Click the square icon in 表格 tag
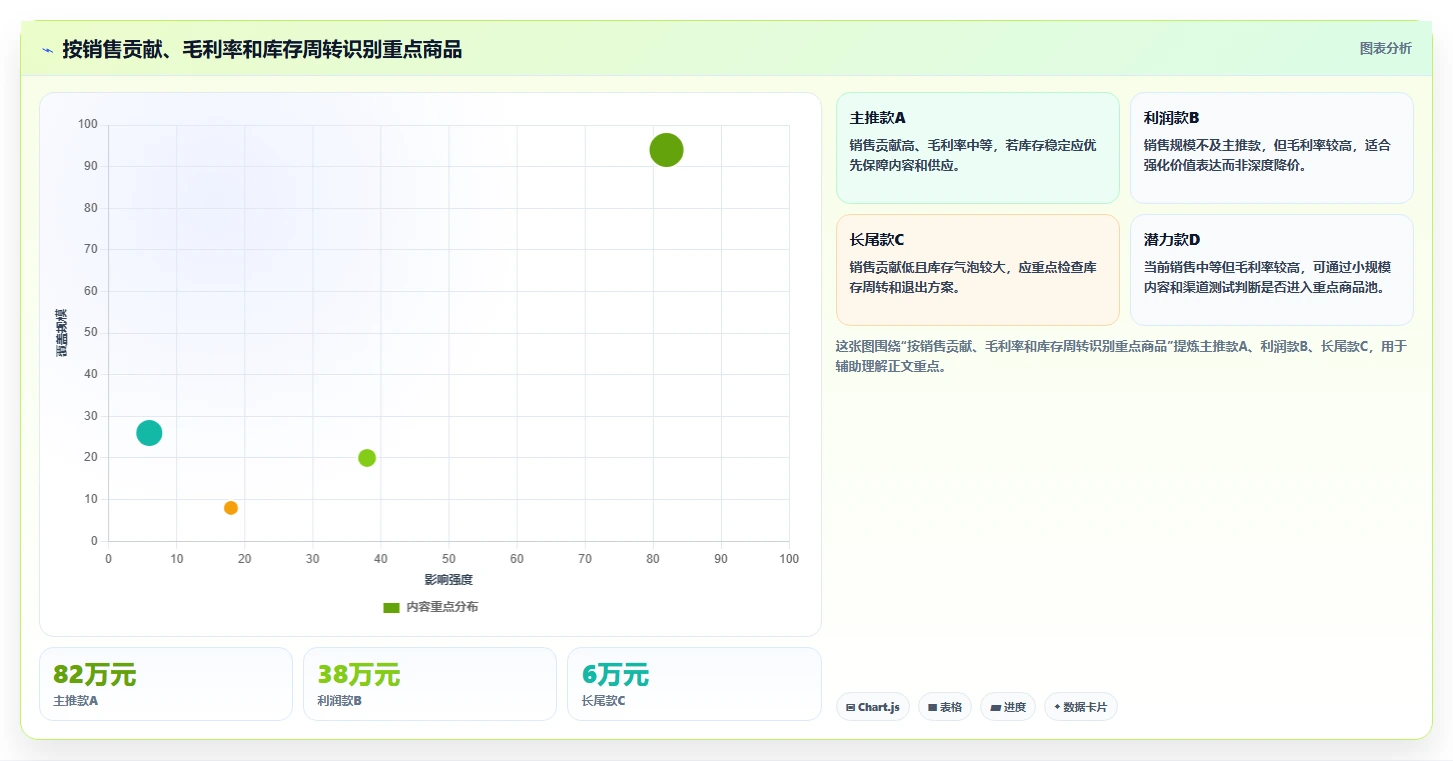 [x=932, y=707]
